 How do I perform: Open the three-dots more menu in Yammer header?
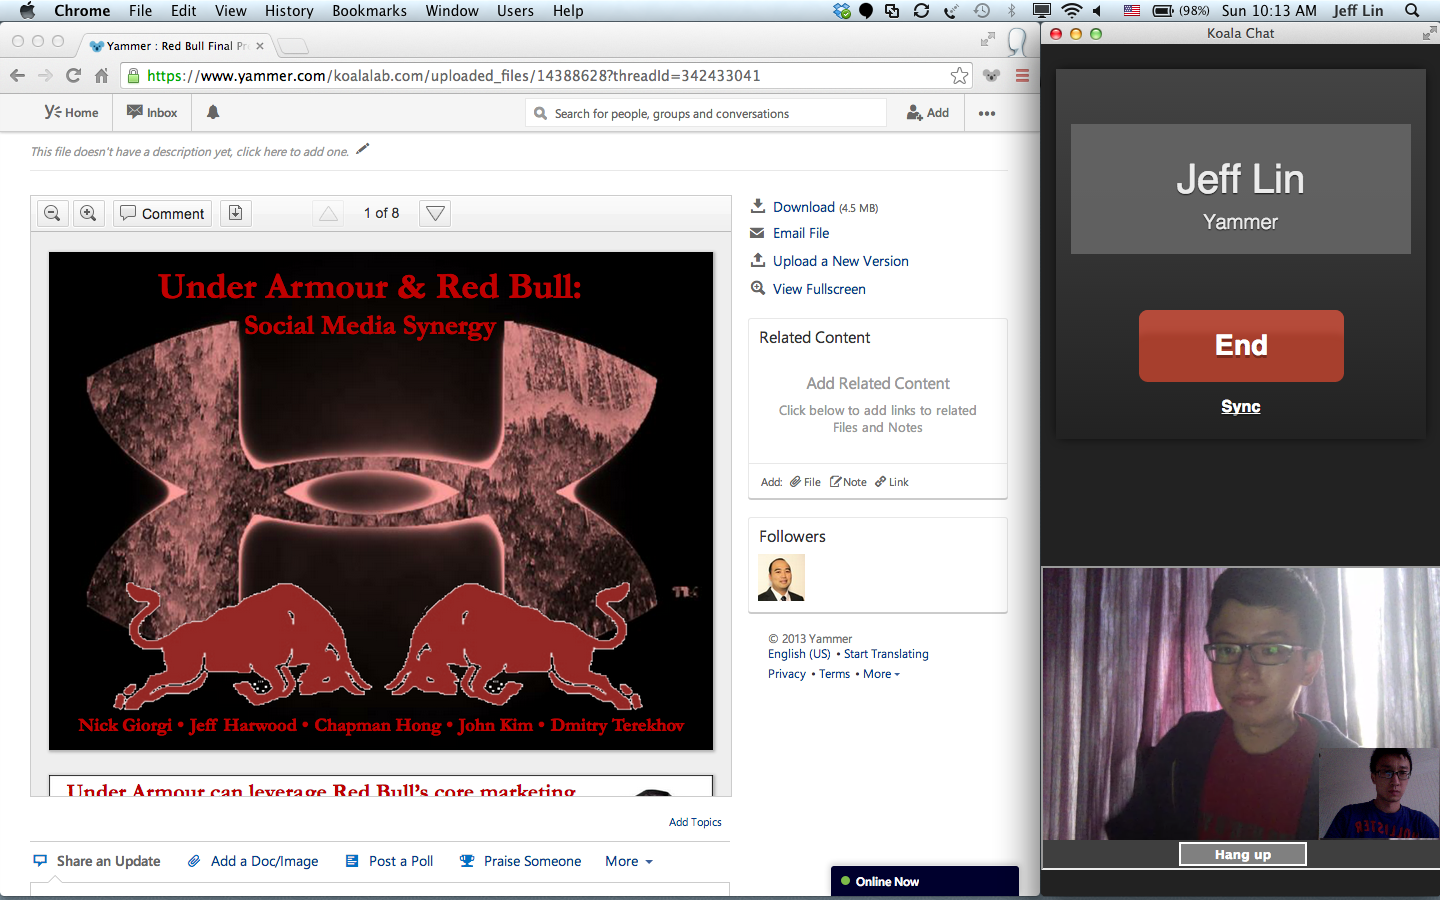click(987, 113)
